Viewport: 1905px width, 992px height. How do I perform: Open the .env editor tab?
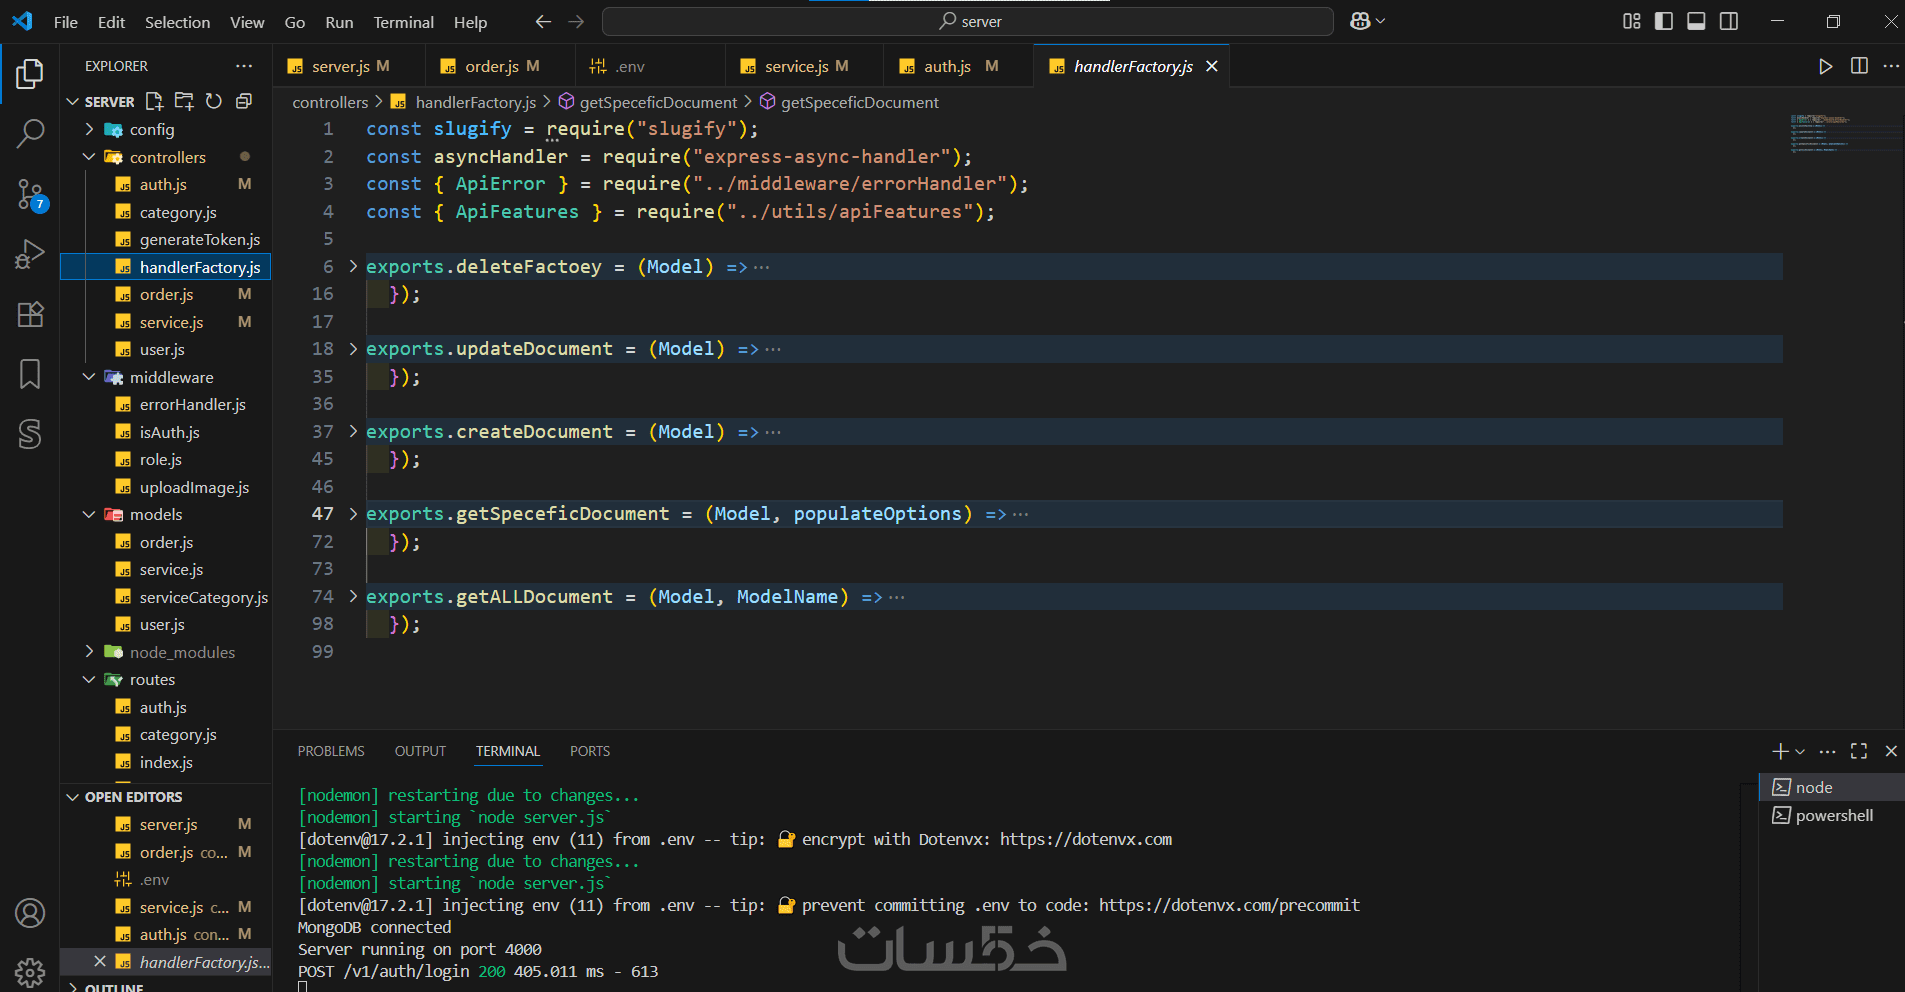coord(630,66)
